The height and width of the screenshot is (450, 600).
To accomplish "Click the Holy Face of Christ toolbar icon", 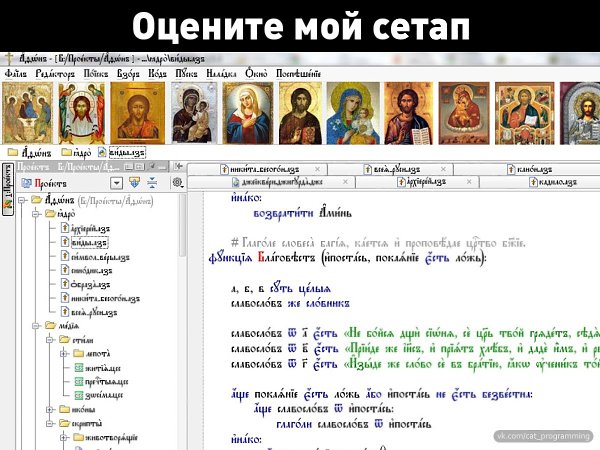I will (x=82, y=112).
